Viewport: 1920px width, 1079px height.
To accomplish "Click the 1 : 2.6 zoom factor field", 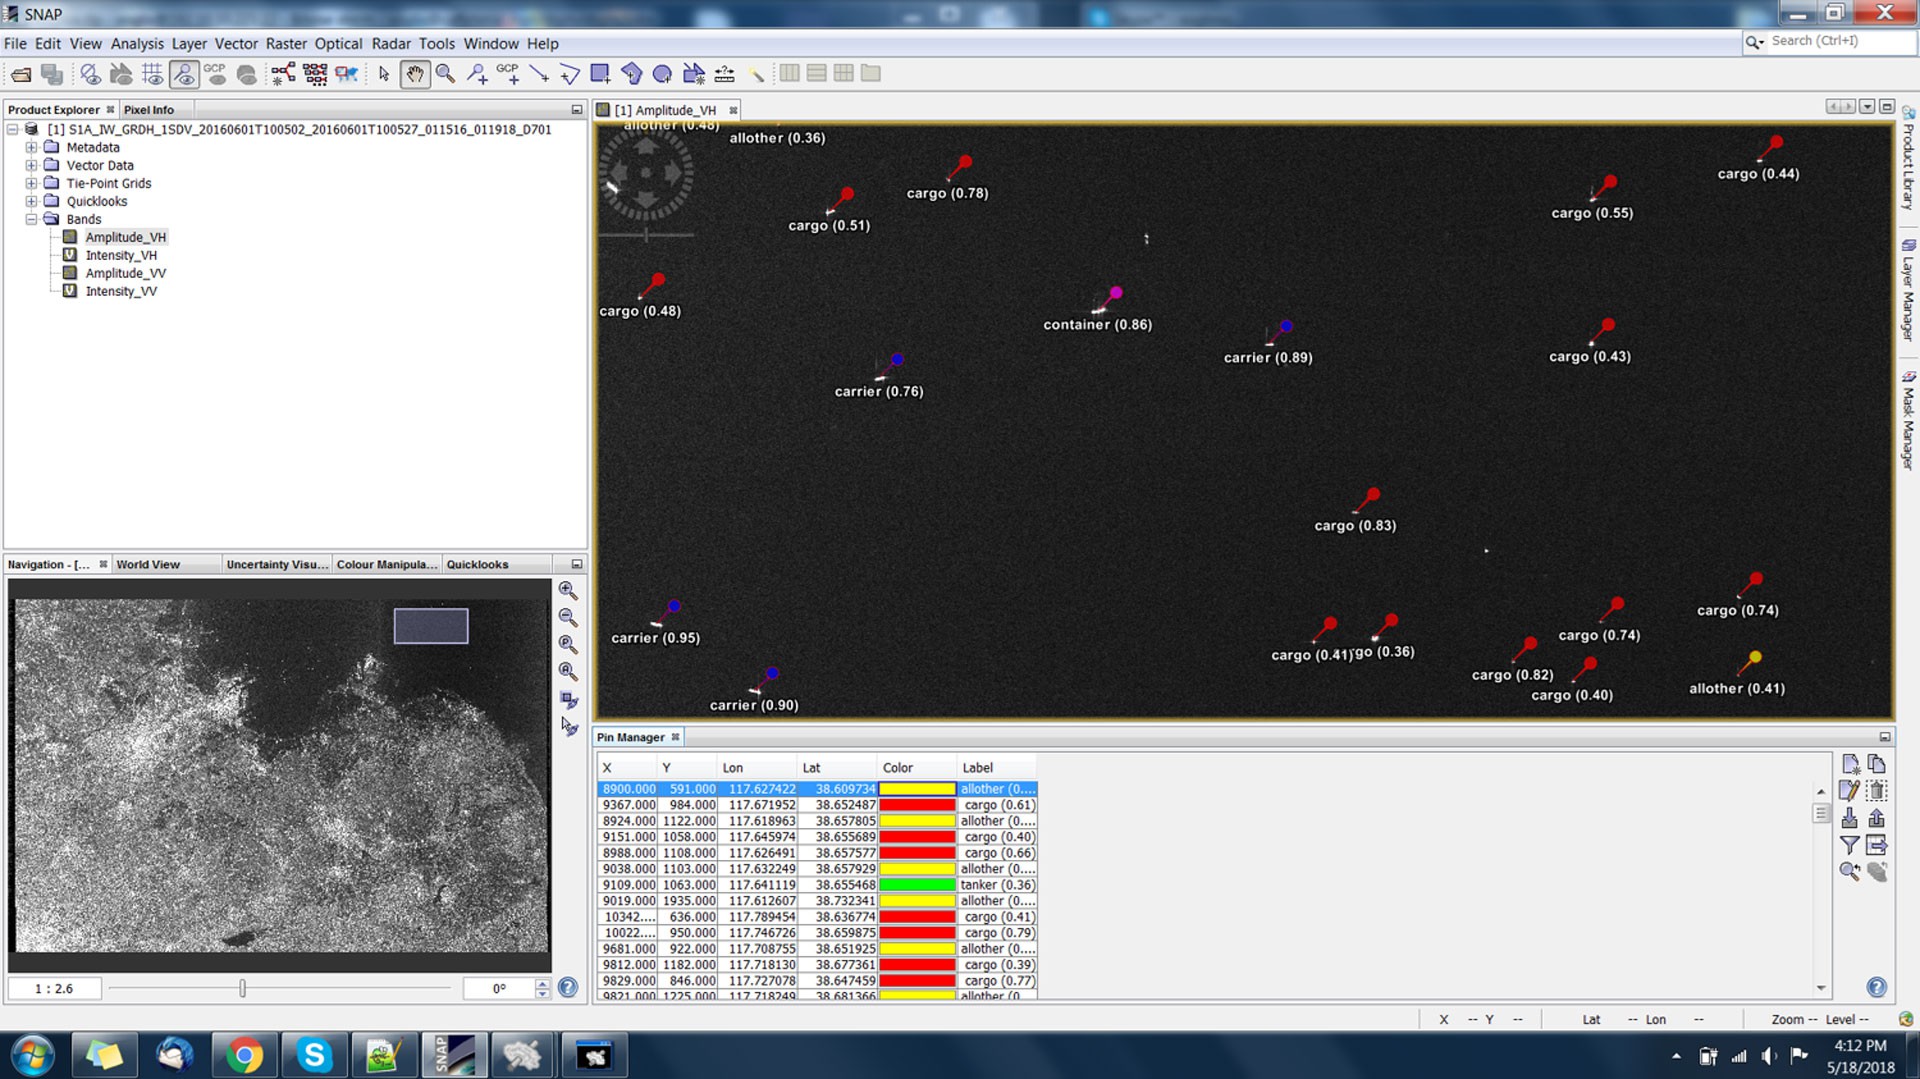I will coord(54,989).
